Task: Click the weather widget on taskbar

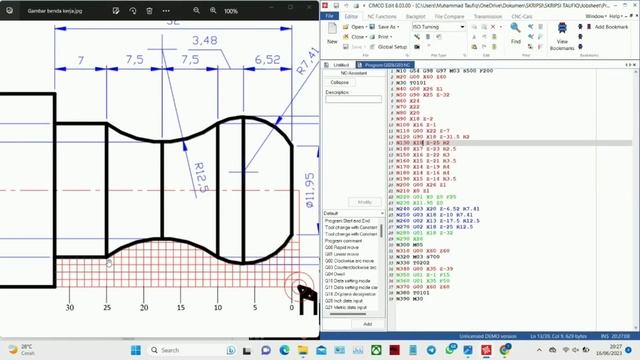Action: 22,350
